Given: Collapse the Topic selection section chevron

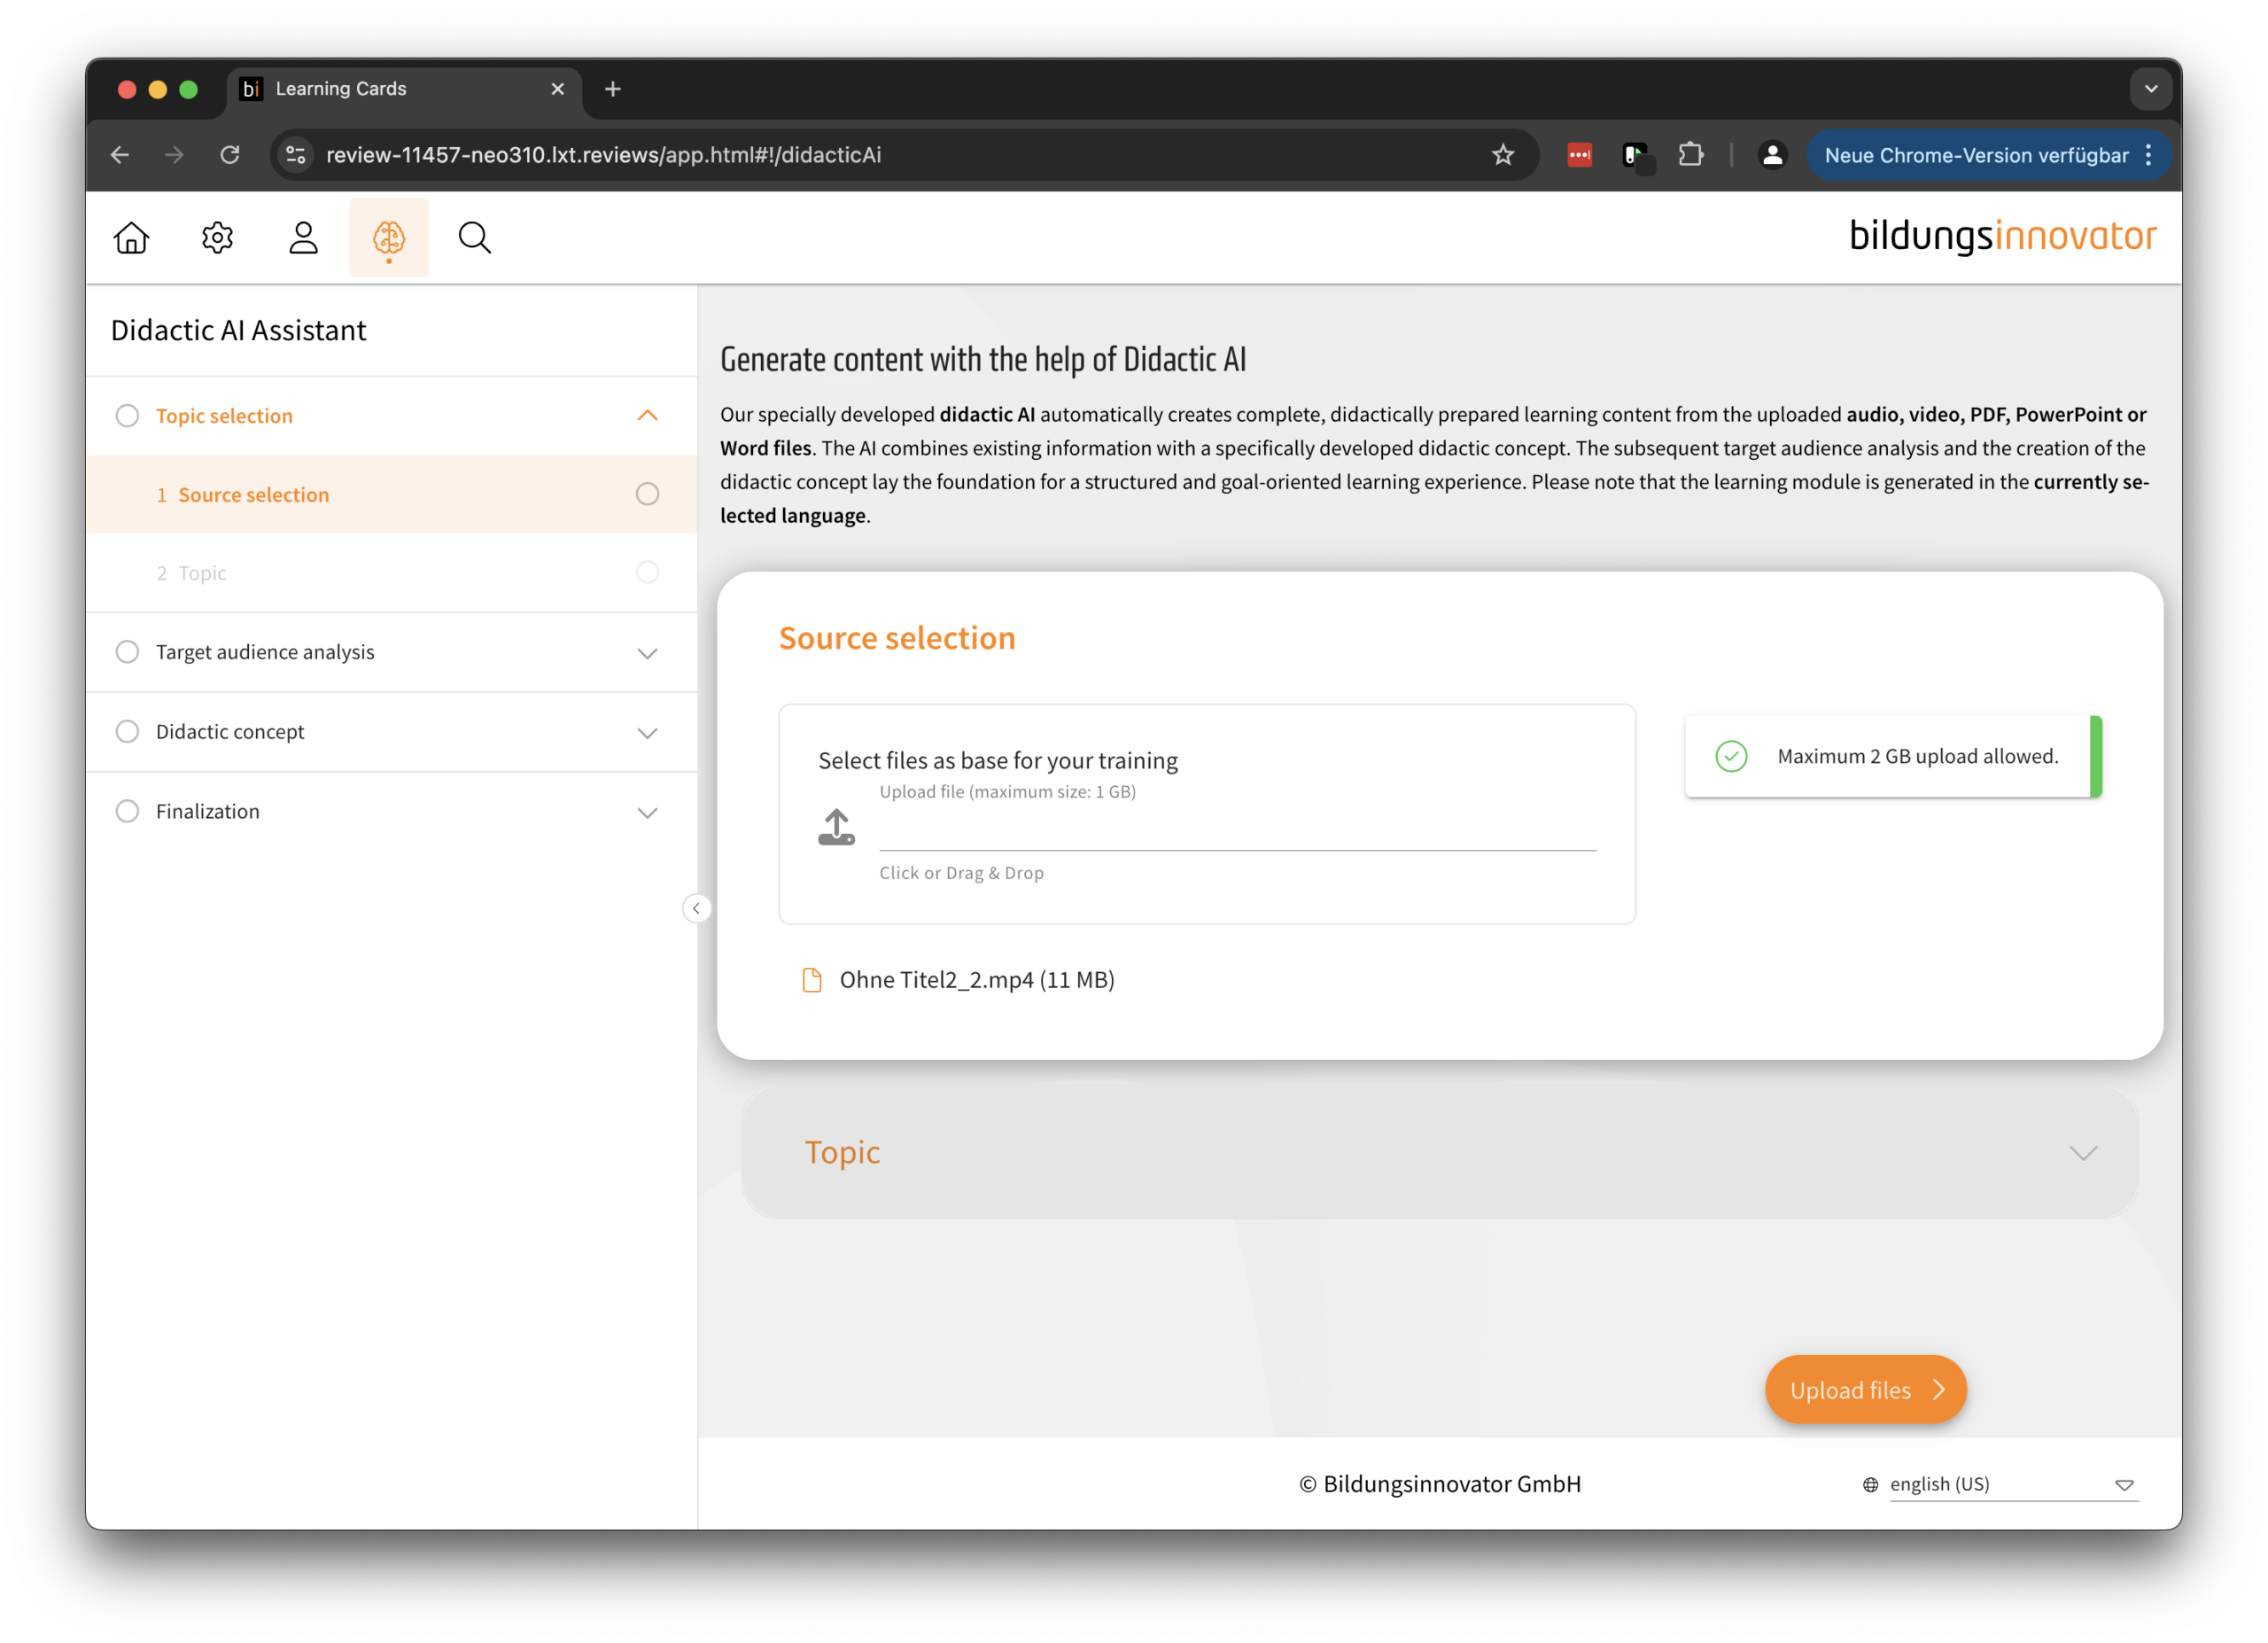Looking at the screenshot, I should tap(648, 415).
